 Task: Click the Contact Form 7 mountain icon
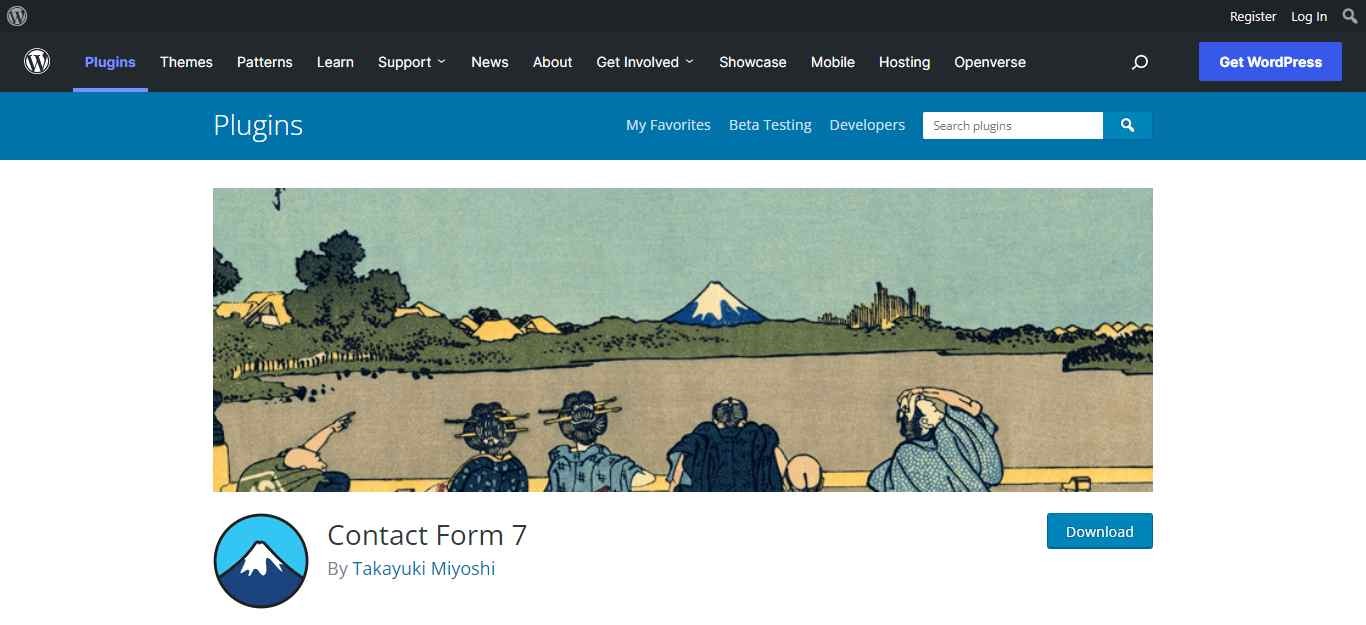point(261,561)
